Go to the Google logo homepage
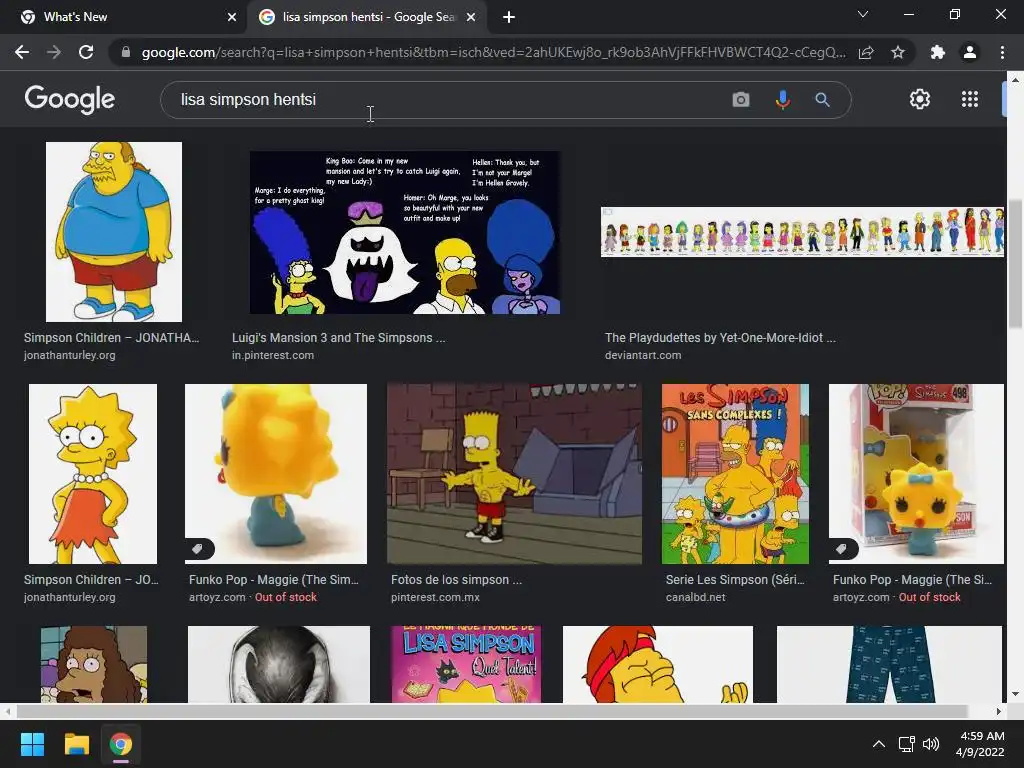 pyautogui.click(x=70, y=99)
